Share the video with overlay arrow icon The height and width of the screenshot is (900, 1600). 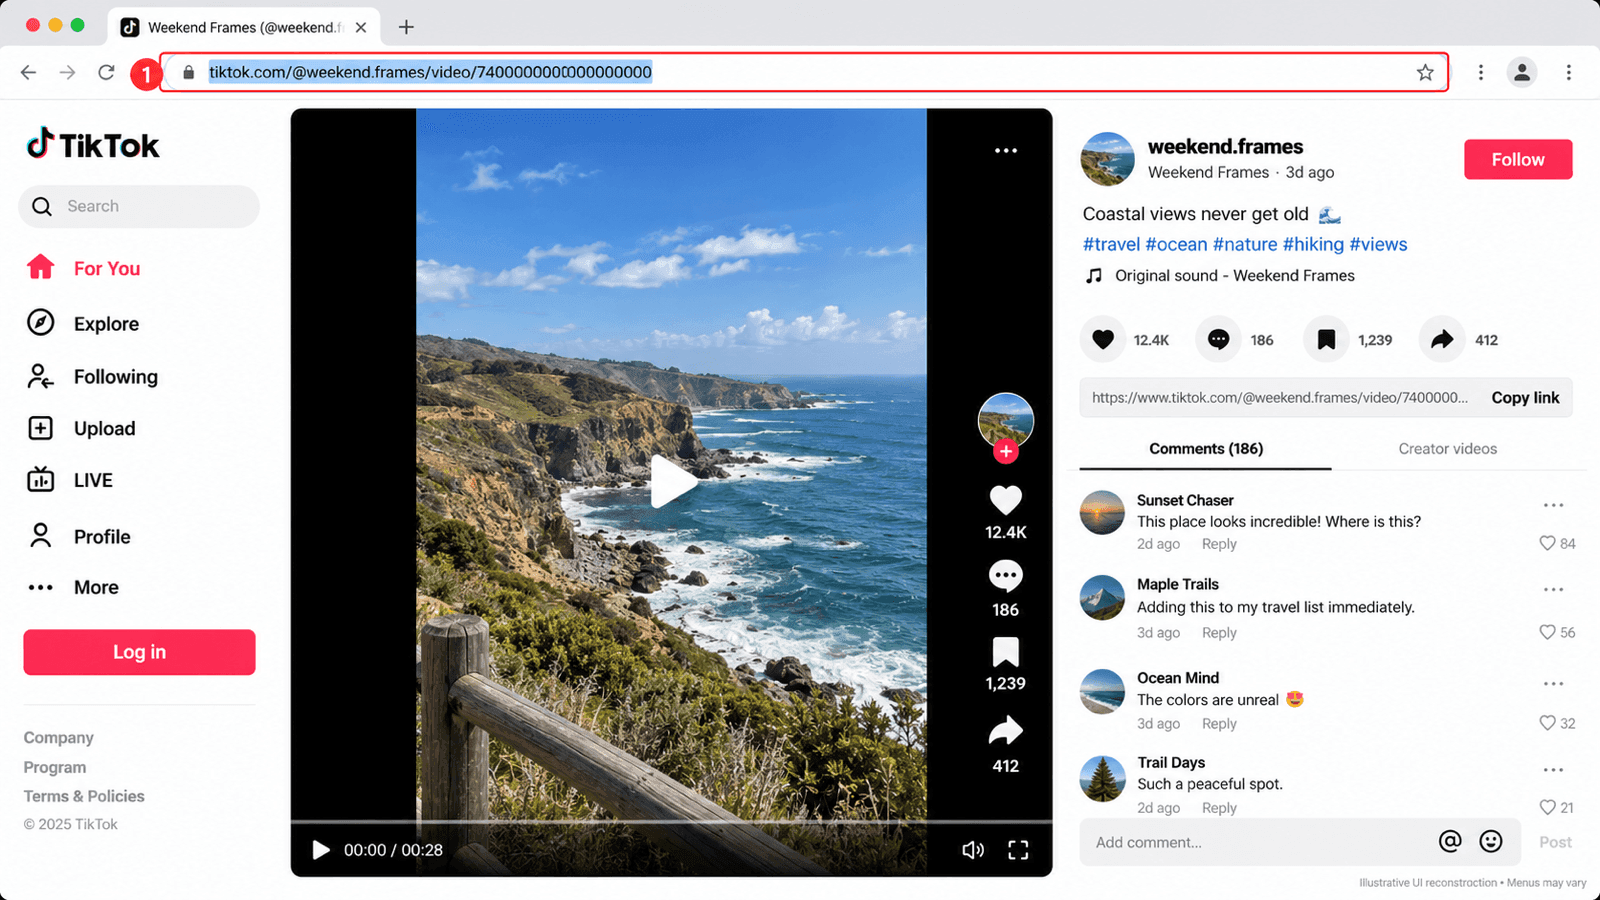coord(1006,731)
